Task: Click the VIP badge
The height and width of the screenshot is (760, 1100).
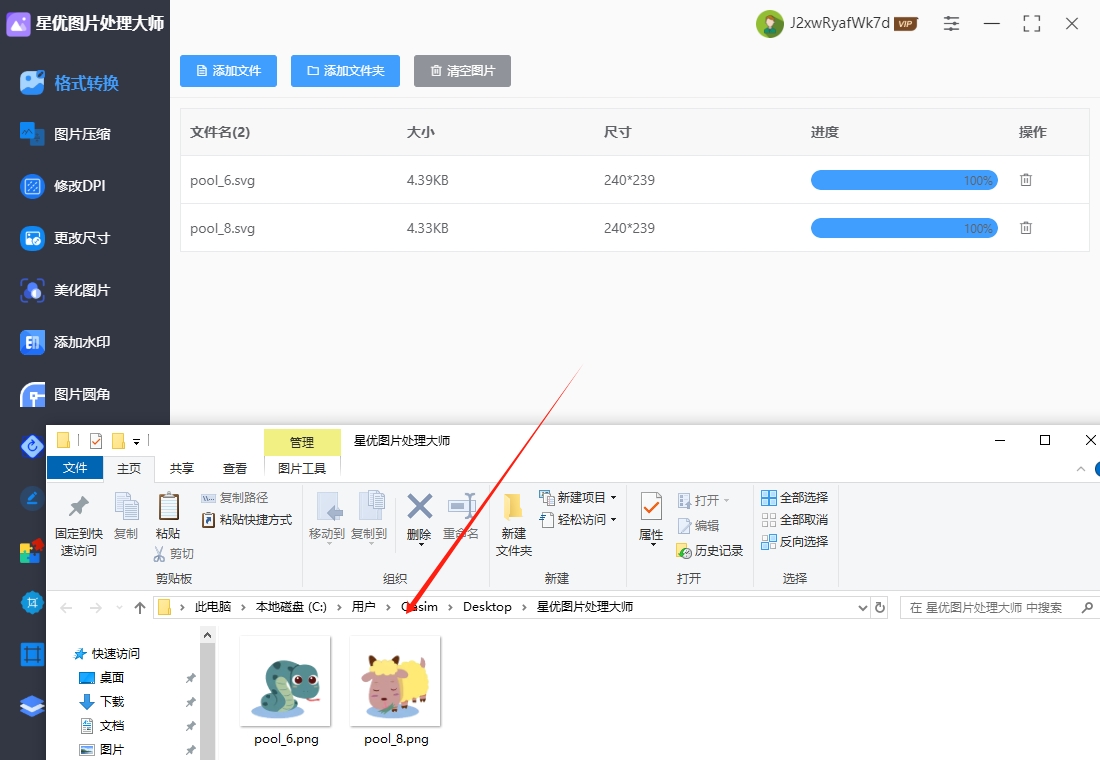Action: tap(906, 24)
